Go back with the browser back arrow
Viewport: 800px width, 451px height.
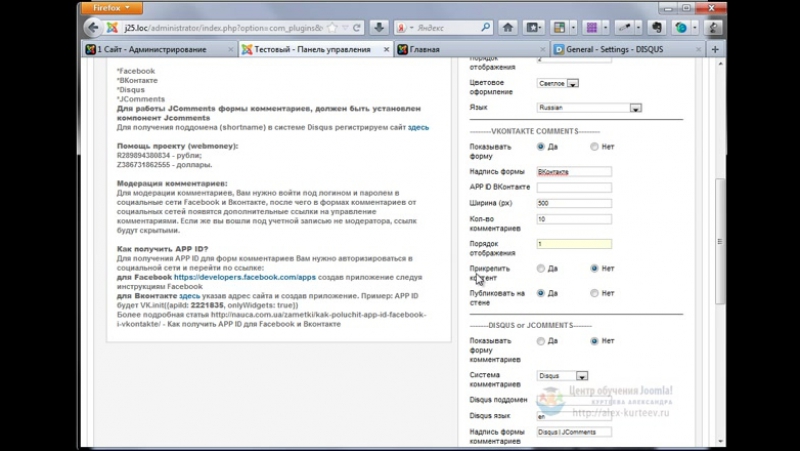coord(93,28)
